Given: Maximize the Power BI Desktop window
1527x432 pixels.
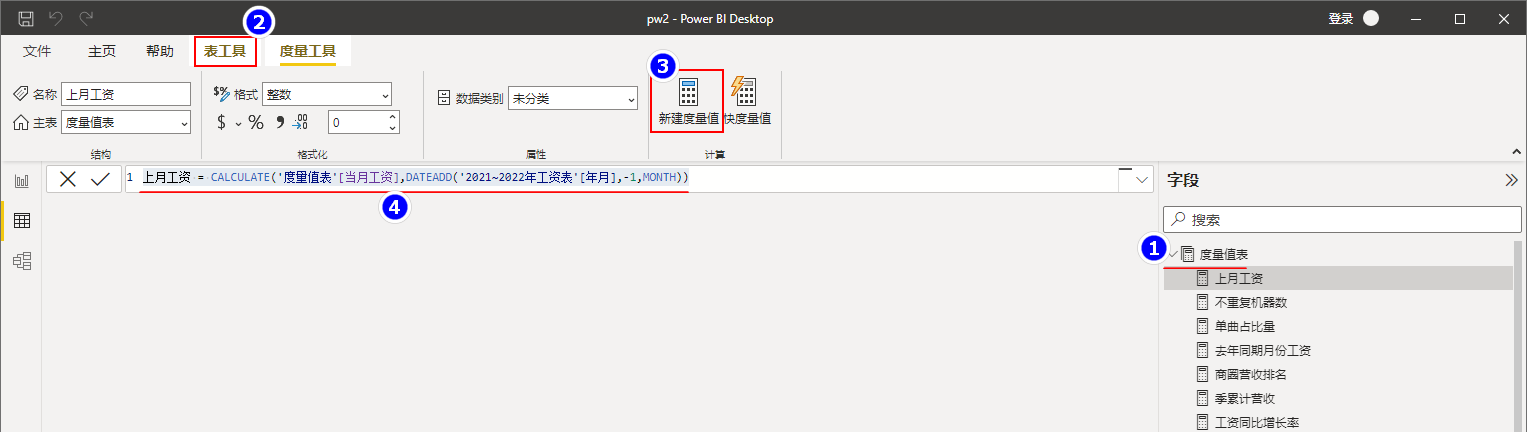Looking at the screenshot, I should [x=1460, y=19].
